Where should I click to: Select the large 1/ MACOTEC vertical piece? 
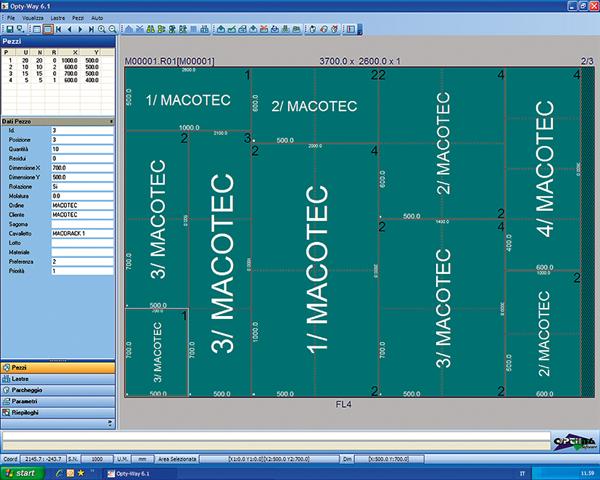point(315,270)
